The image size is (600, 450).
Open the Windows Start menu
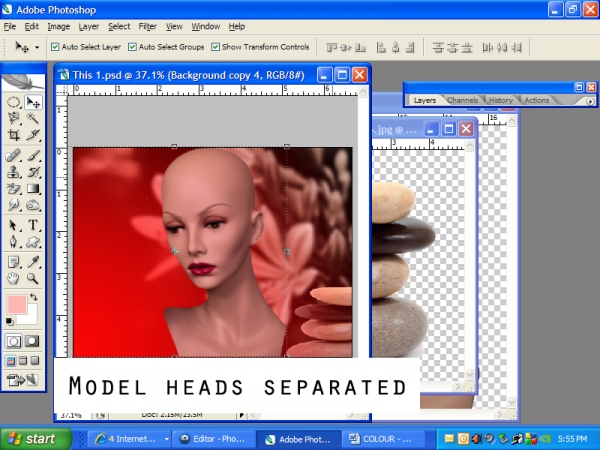(35, 439)
